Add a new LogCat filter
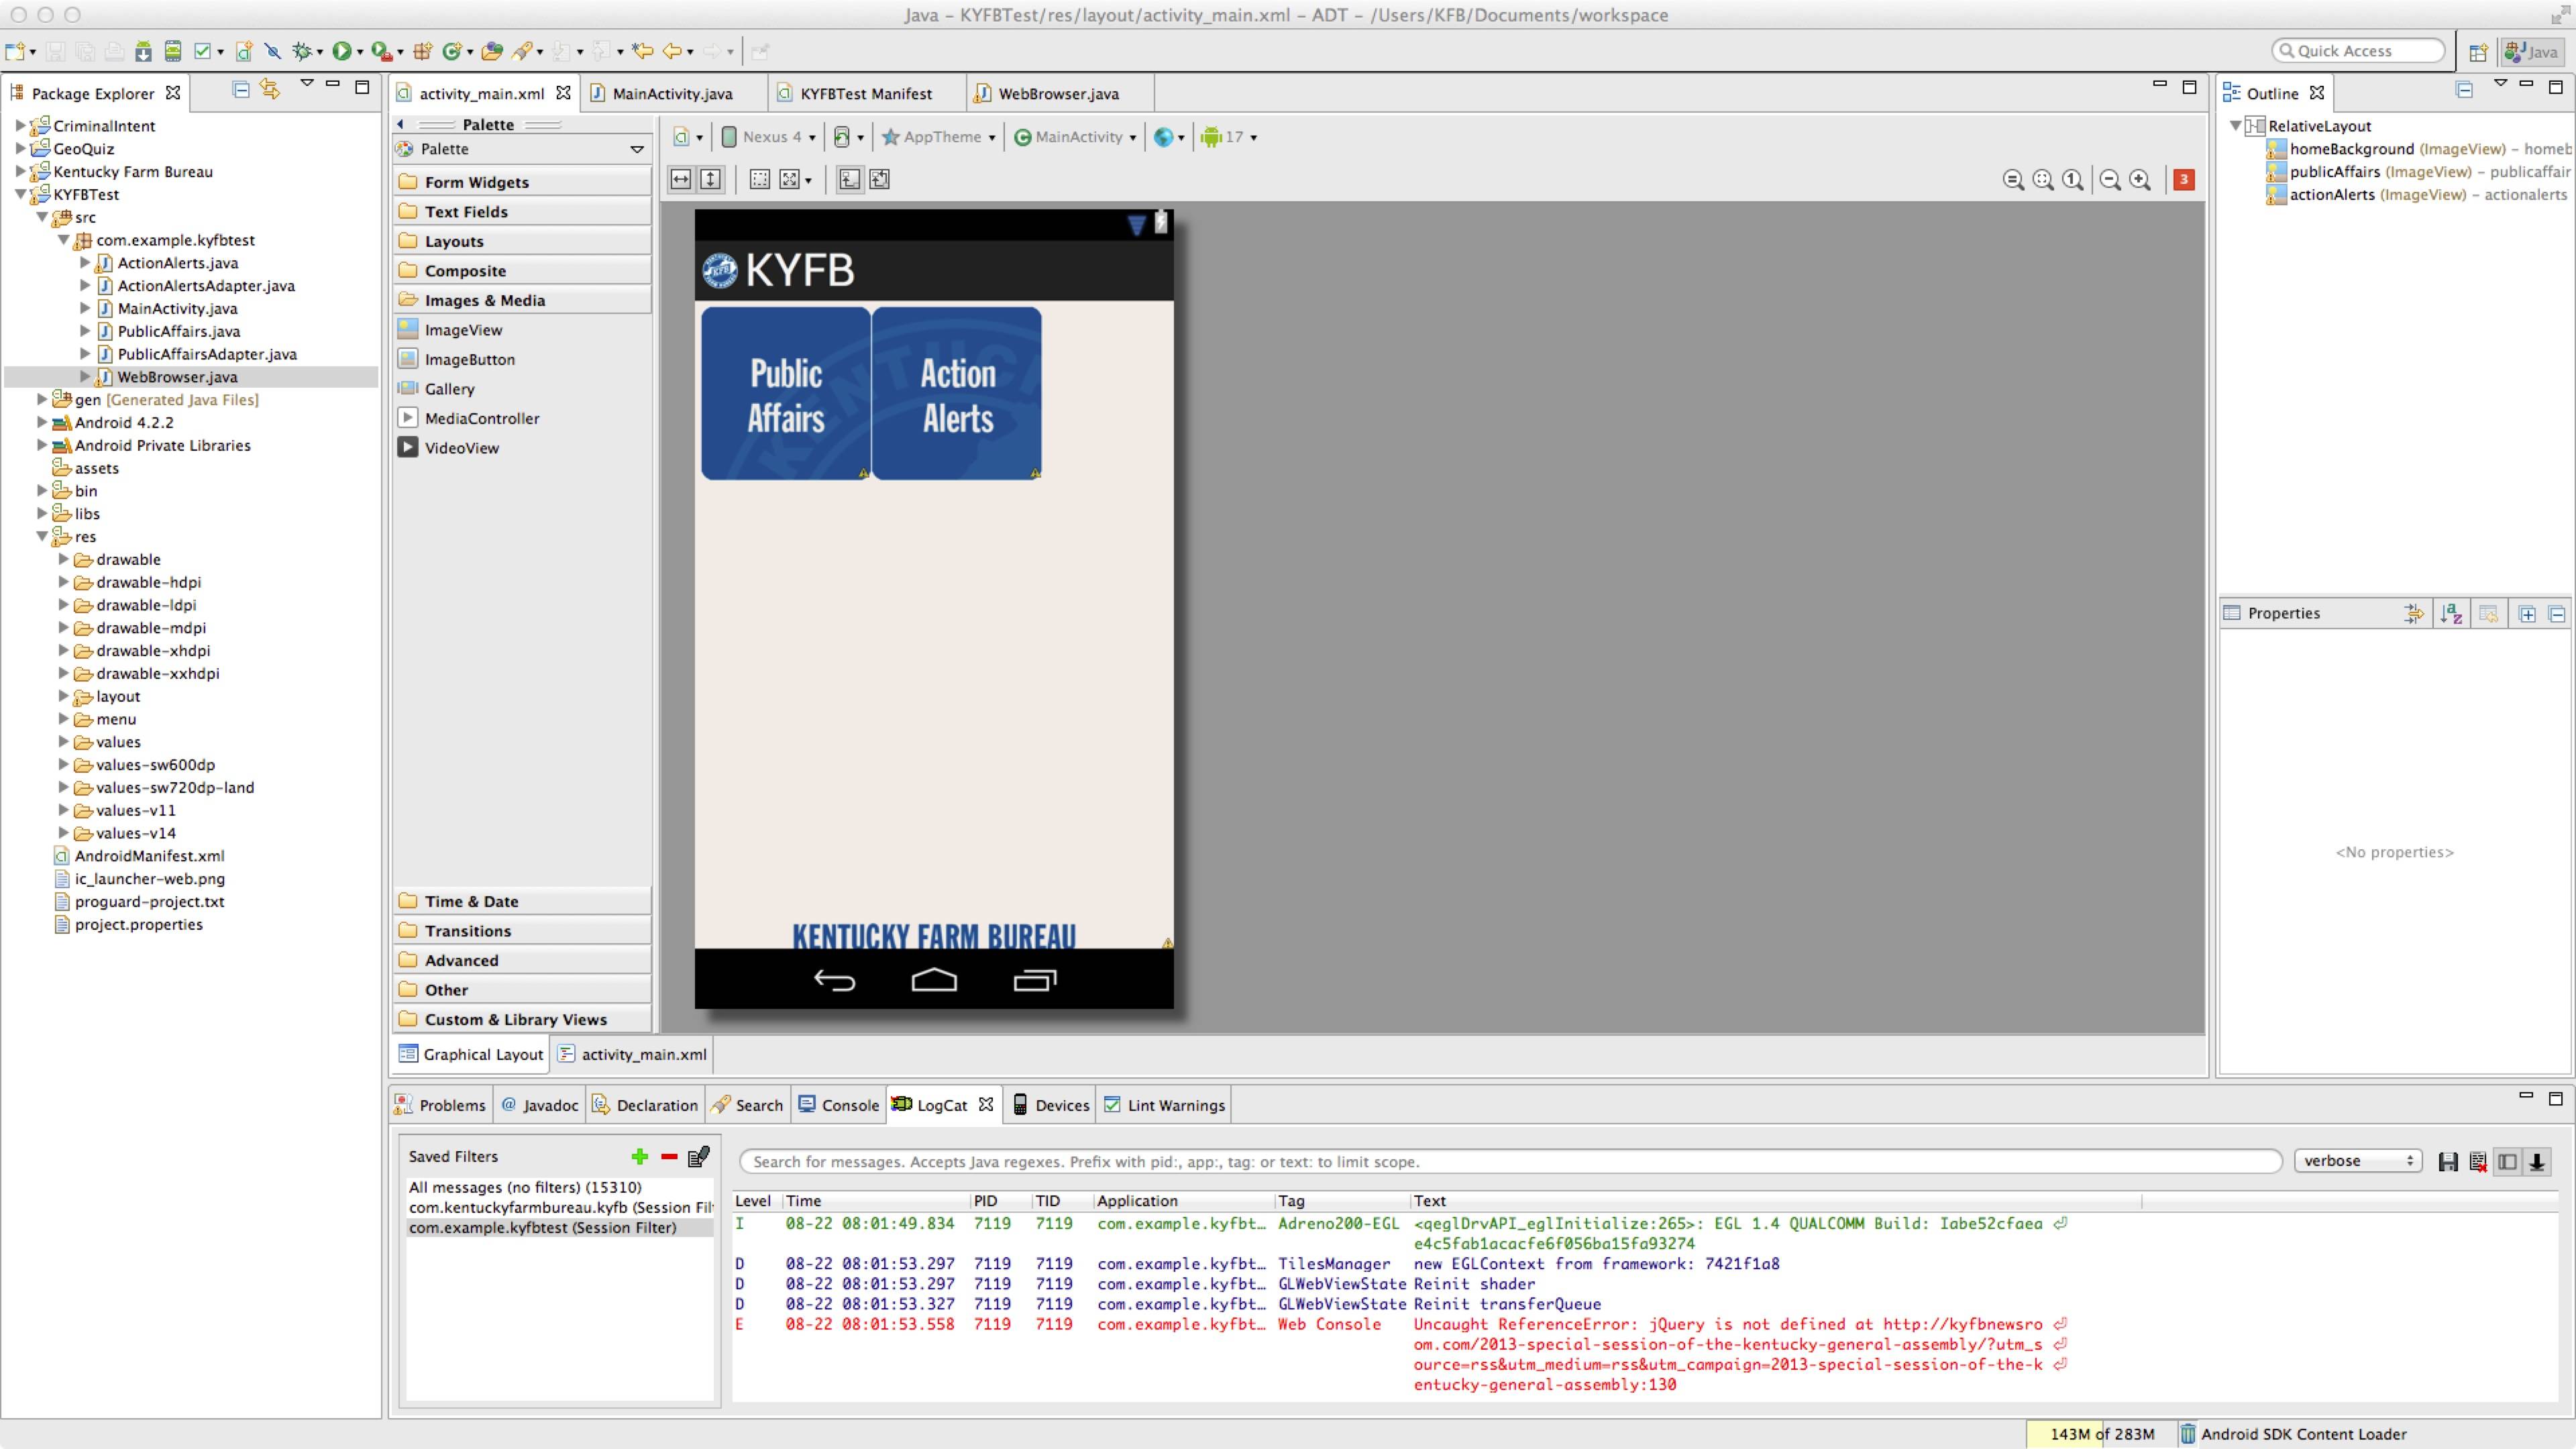 click(640, 1157)
